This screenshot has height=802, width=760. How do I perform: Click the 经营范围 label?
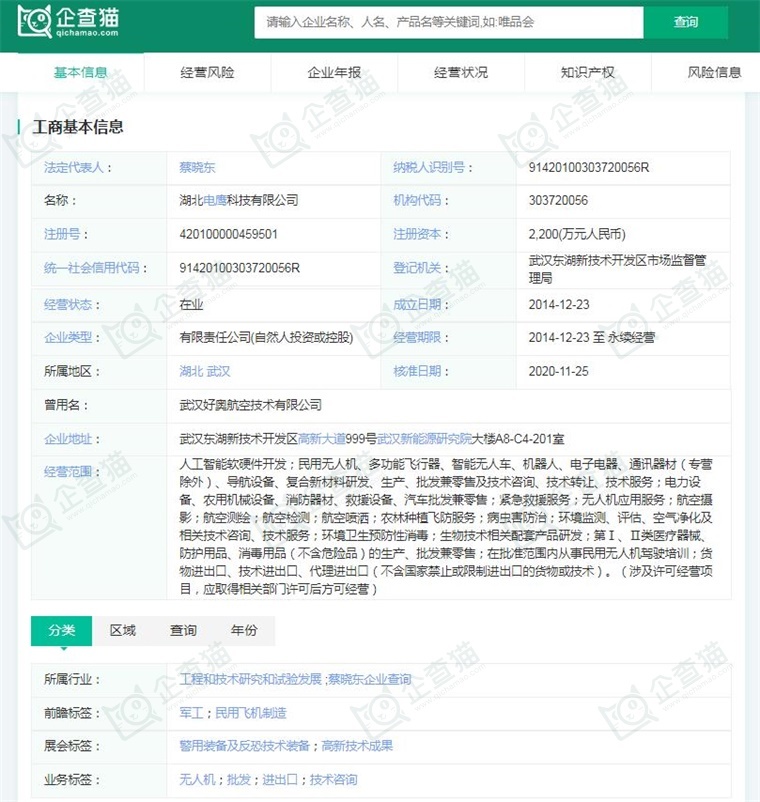tap(68, 472)
